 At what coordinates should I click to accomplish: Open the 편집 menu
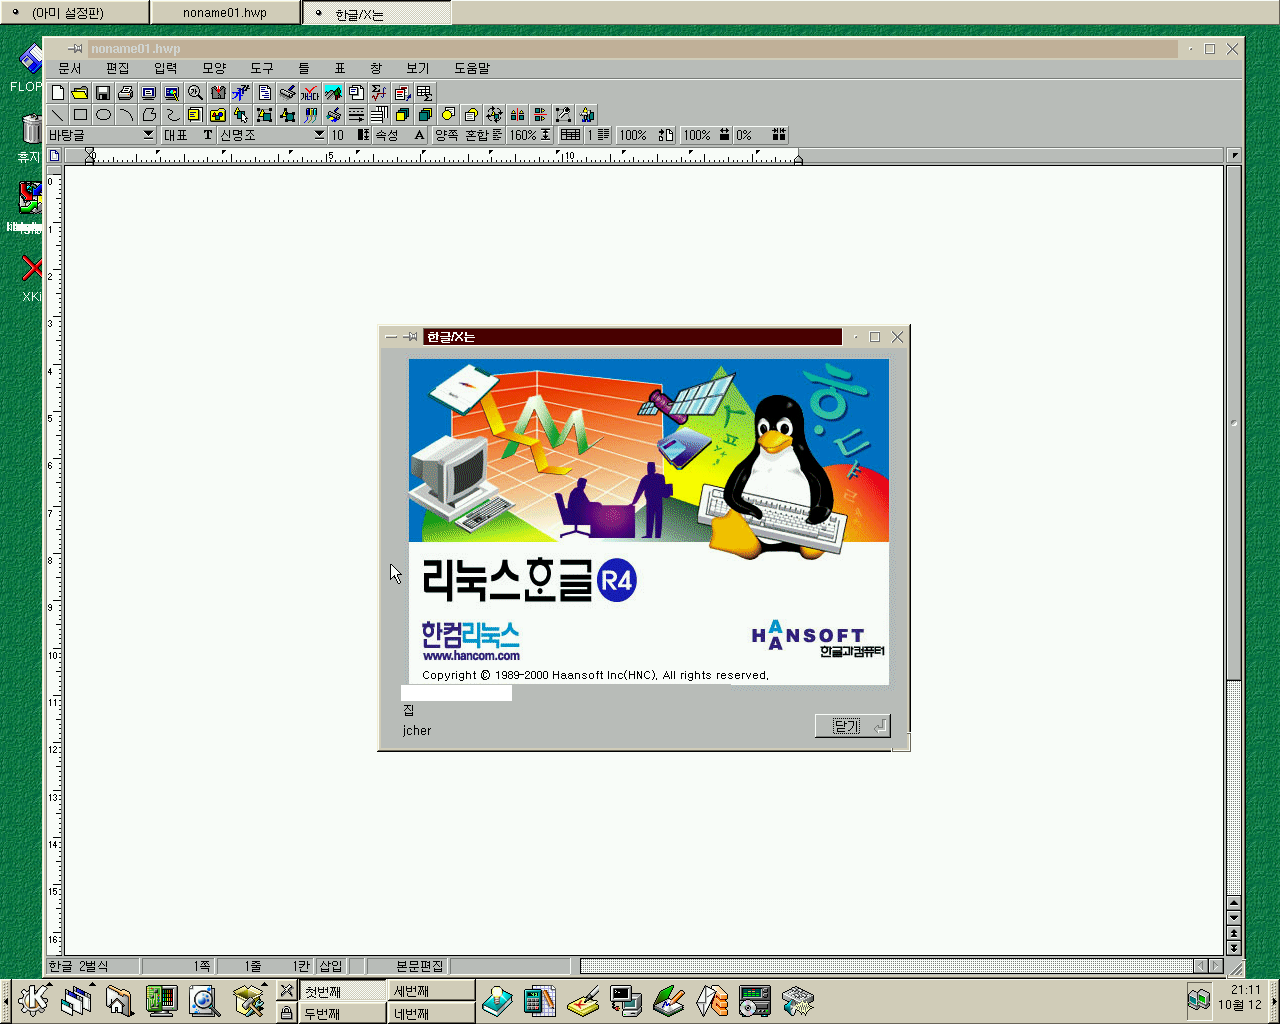point(118,68)
